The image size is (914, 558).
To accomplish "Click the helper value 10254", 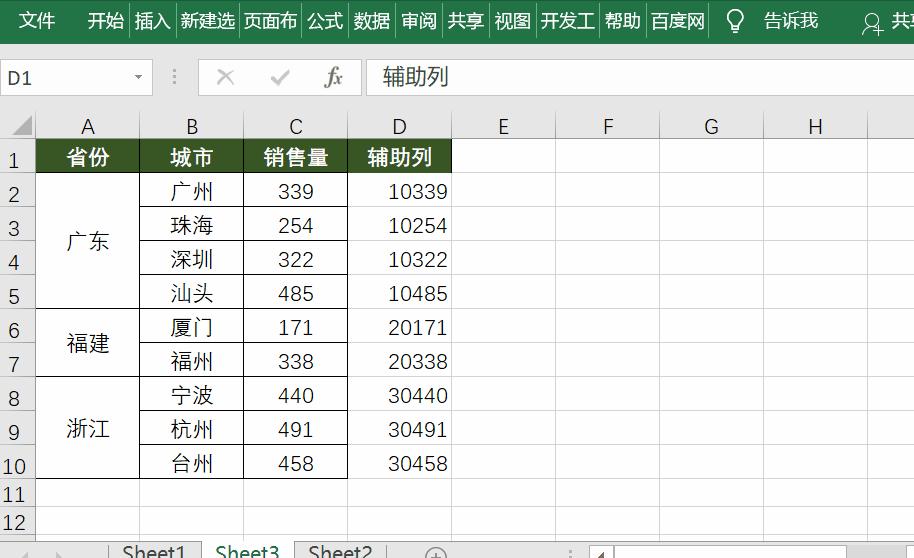I will click(399, 224).
